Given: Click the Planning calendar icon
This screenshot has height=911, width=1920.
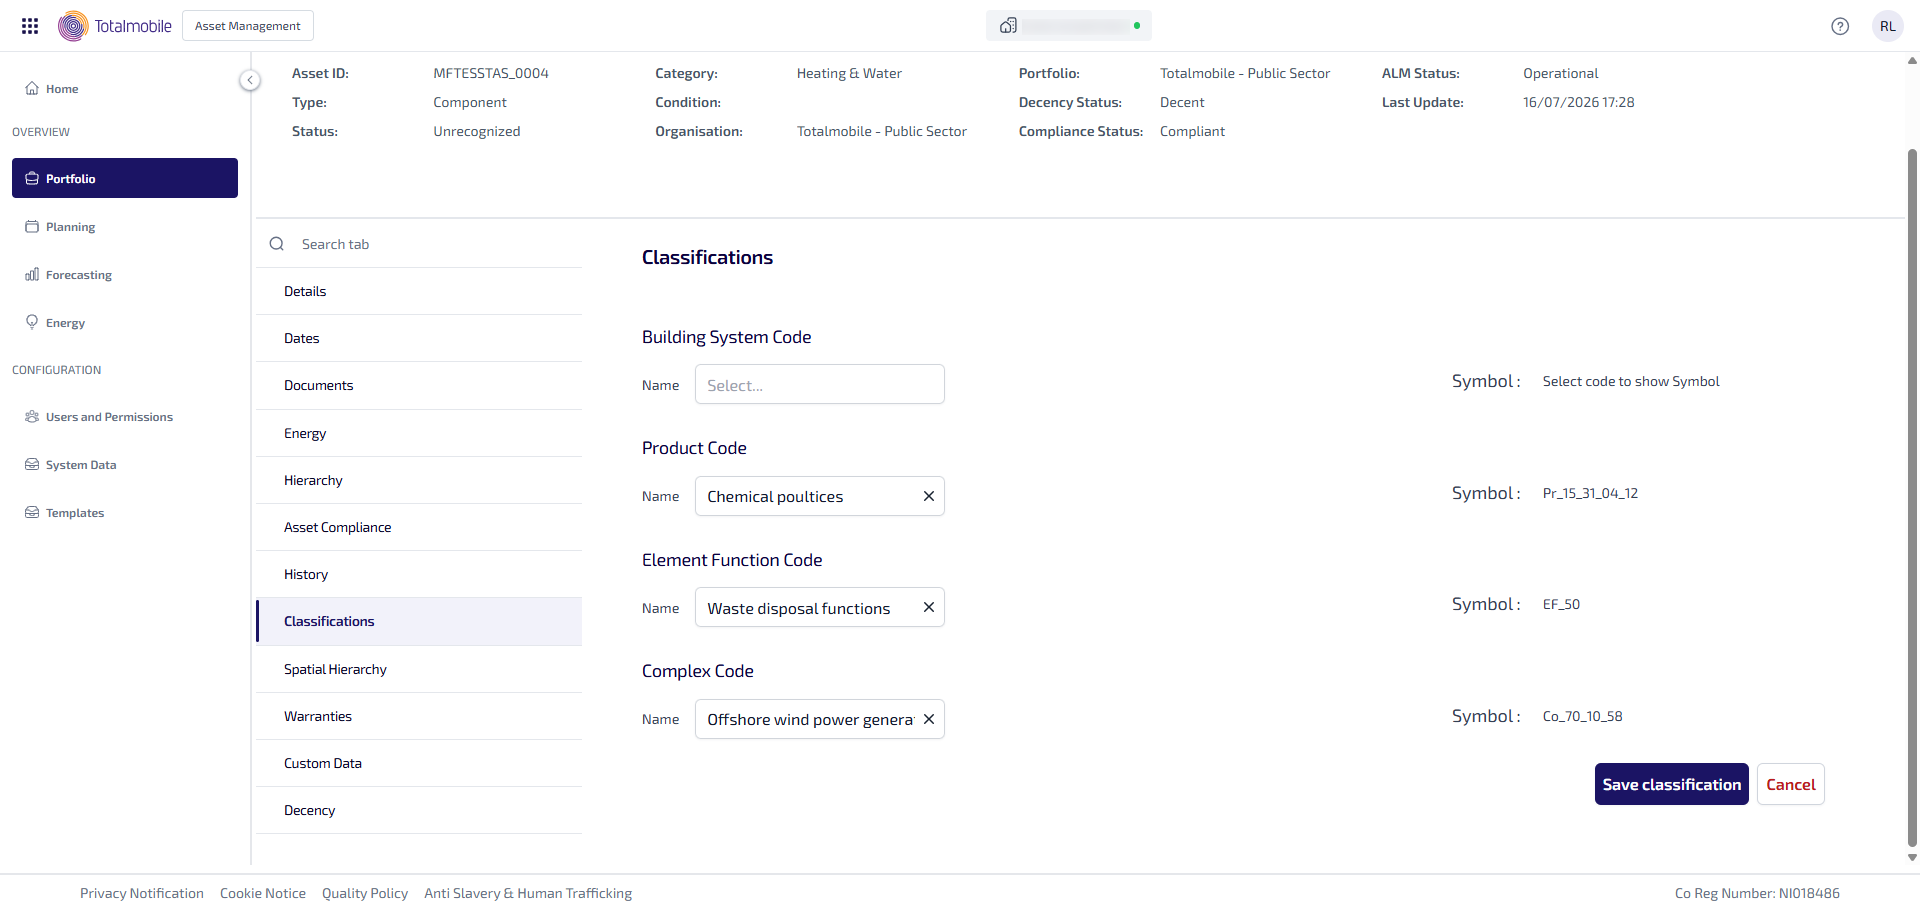Looking at the screenshot, I should click(x=32, y=226).
